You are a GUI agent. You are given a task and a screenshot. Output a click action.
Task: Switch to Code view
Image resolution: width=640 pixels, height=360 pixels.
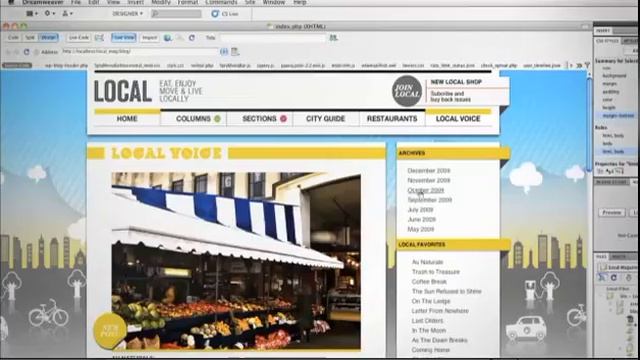(13, 38)
